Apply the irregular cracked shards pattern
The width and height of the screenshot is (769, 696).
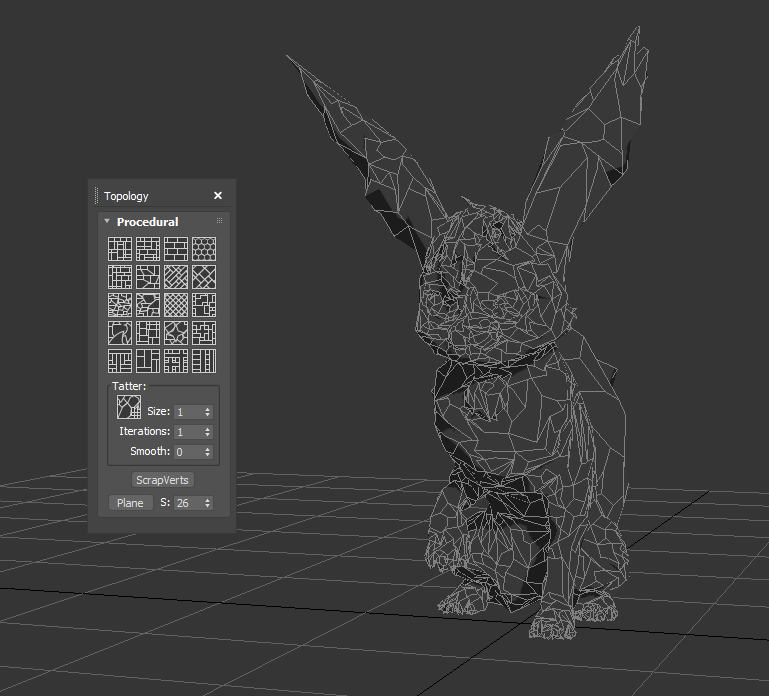[148, 277]
